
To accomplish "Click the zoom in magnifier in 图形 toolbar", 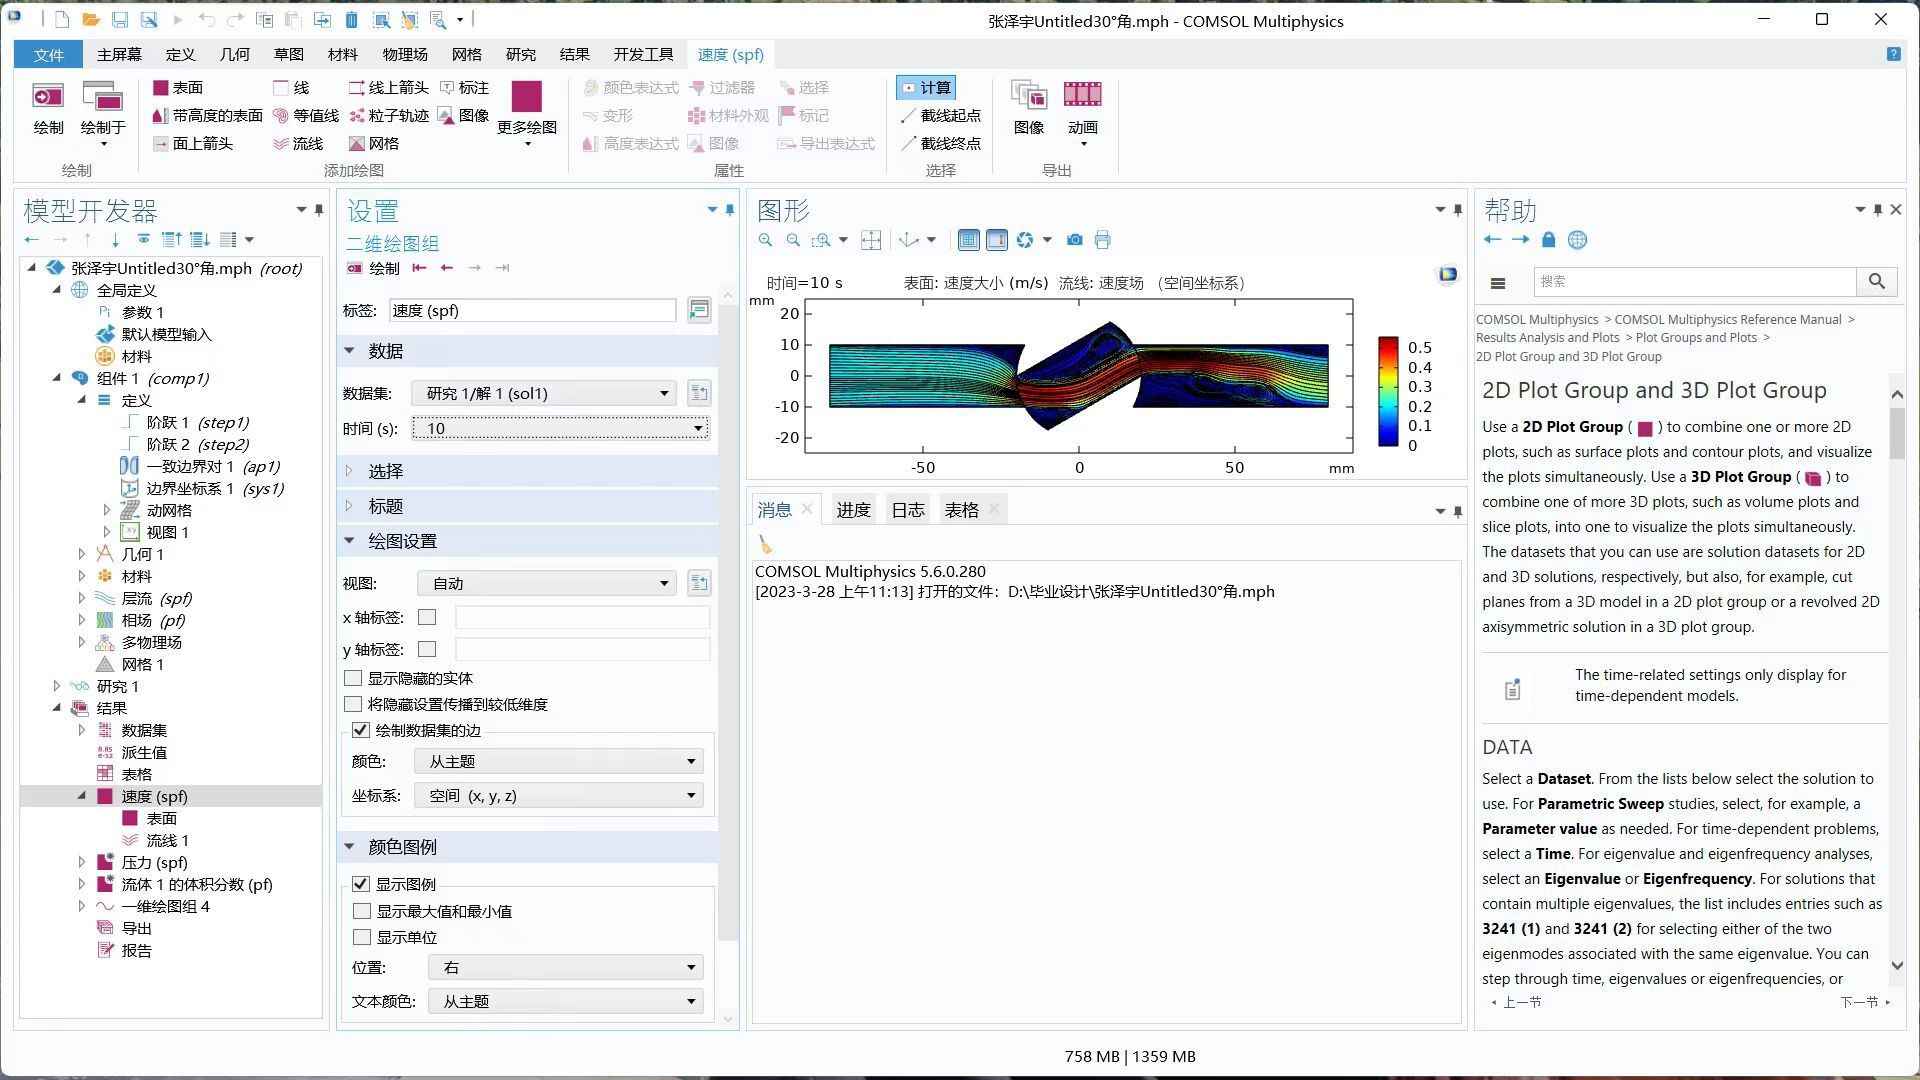I will click(765, 240).
